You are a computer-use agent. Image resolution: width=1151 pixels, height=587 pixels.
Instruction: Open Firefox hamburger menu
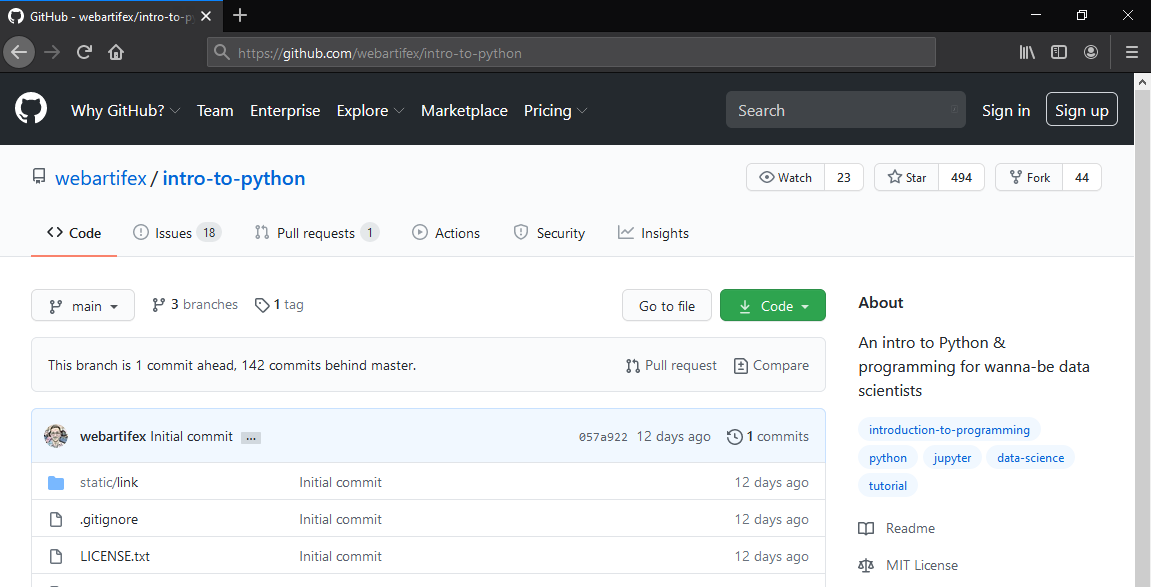[1132, 52]
